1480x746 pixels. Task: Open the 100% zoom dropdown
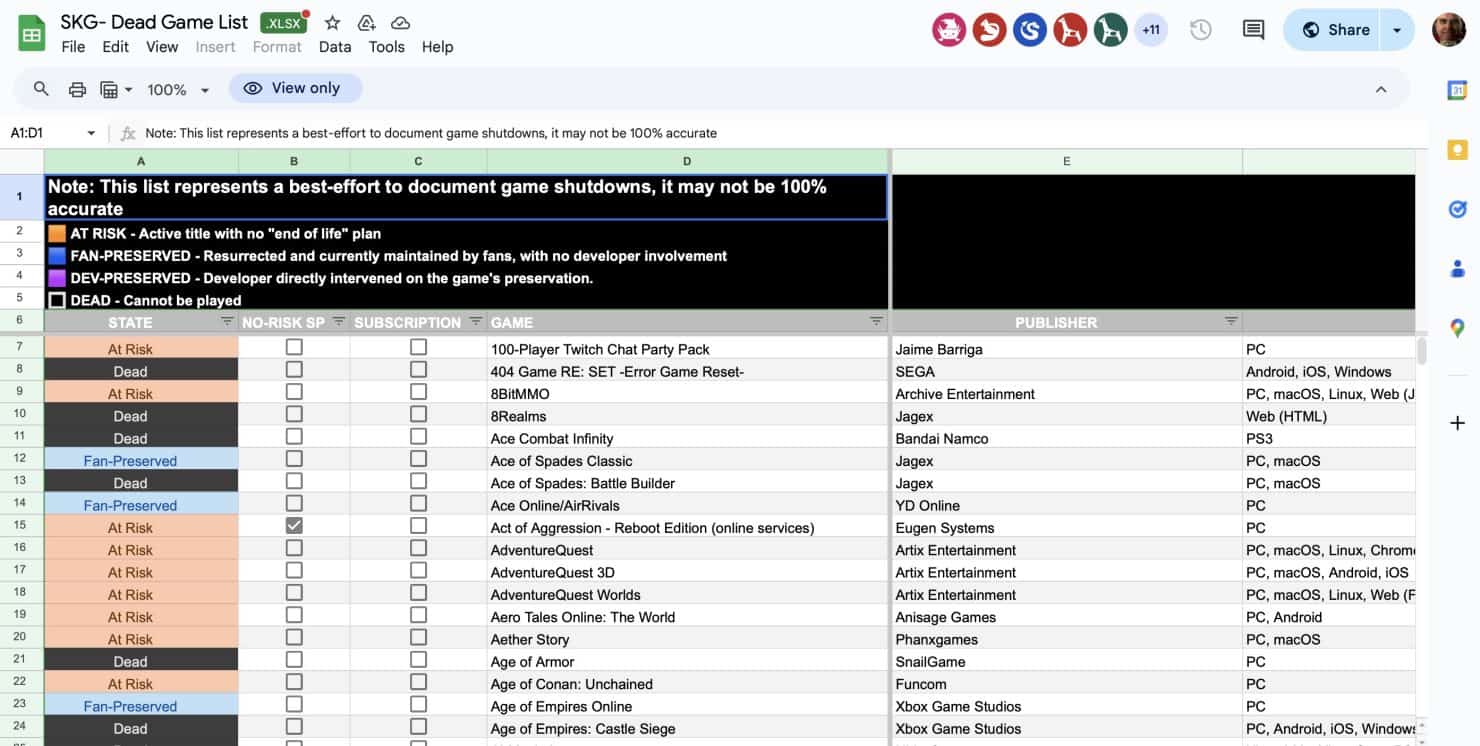coord(178,89)
